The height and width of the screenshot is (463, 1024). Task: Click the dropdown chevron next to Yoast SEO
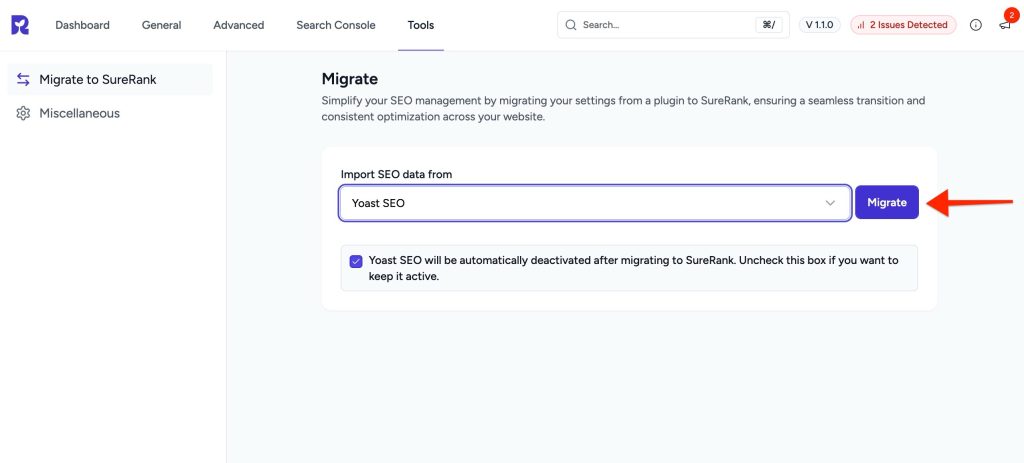(830, 203)
